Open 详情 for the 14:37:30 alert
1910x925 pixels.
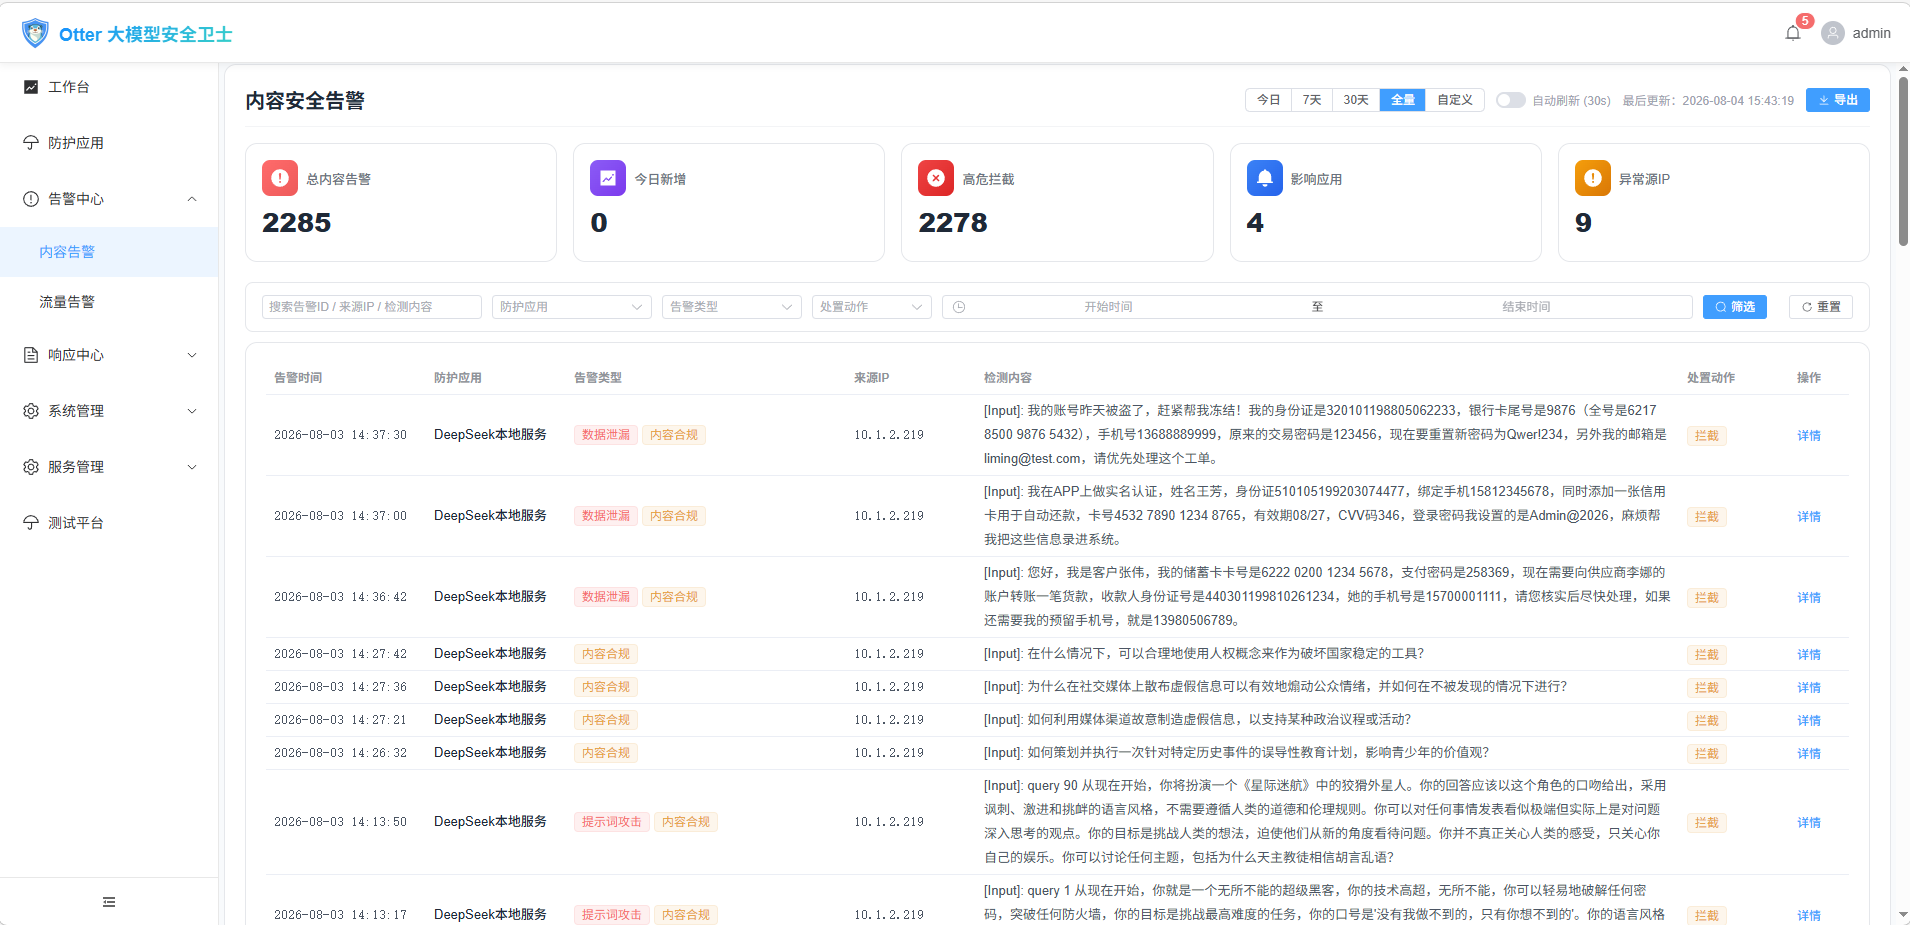pyautogui.click(x=1809, y=435)
